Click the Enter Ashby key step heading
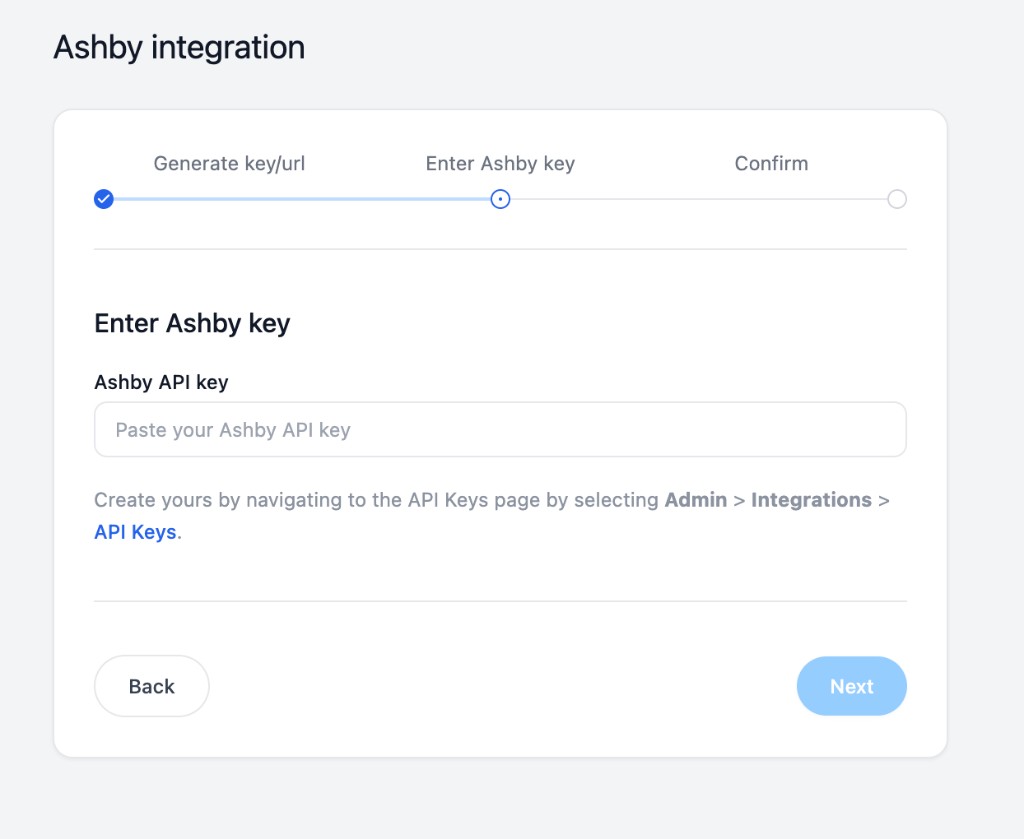The height and width of the screenshot is (839, 1024). tap(500, 163)
